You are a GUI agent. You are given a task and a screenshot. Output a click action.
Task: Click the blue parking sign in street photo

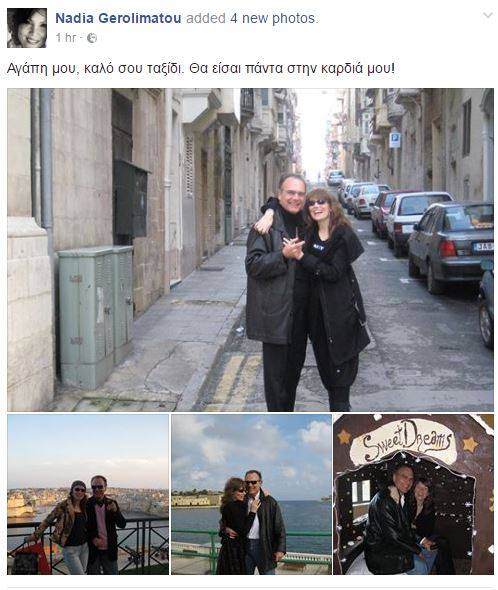[394, 140]
